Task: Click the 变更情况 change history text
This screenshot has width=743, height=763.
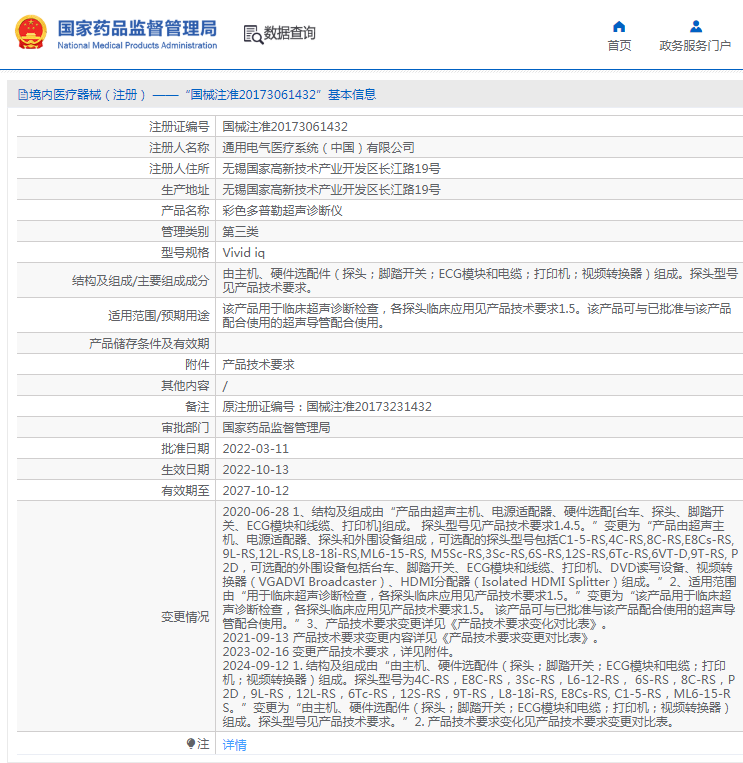Action: click(x=480, y=617)
